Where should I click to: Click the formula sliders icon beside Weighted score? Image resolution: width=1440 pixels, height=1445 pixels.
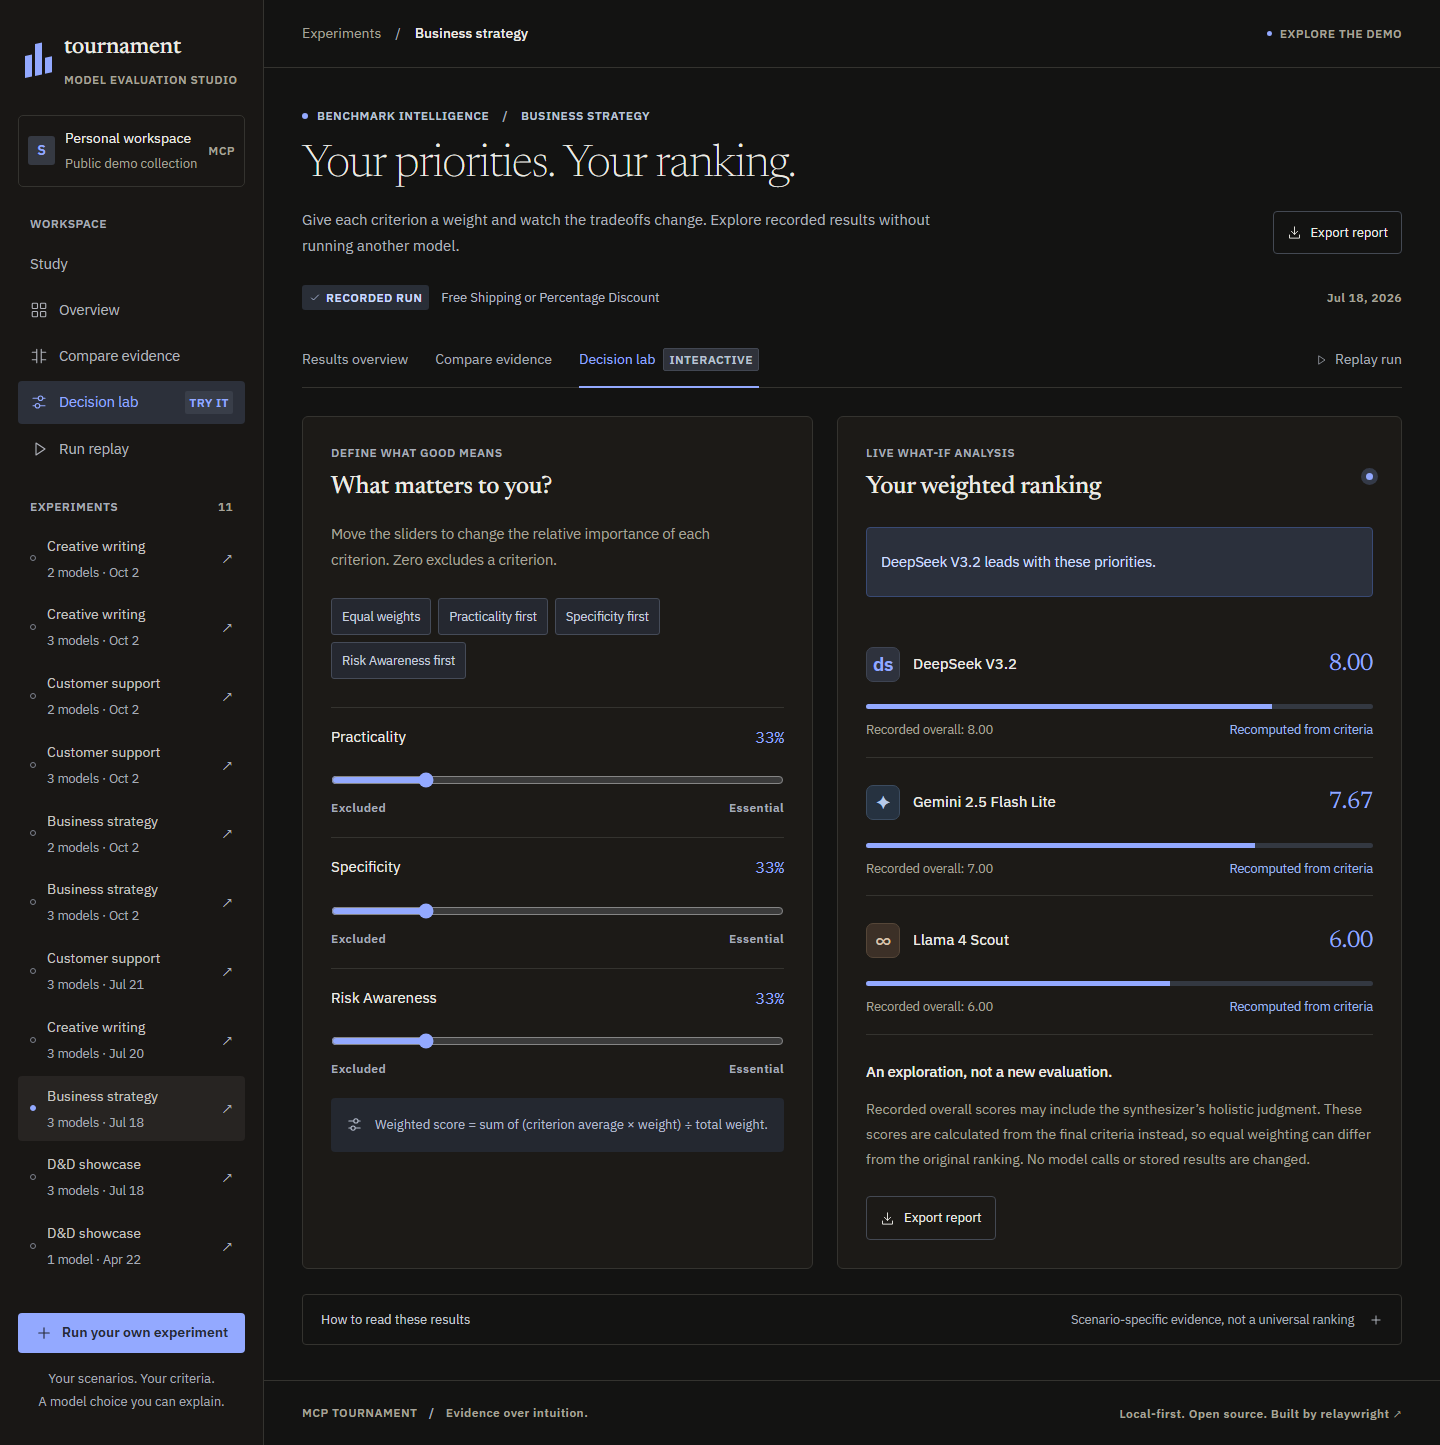click(x=354, y=1125)
